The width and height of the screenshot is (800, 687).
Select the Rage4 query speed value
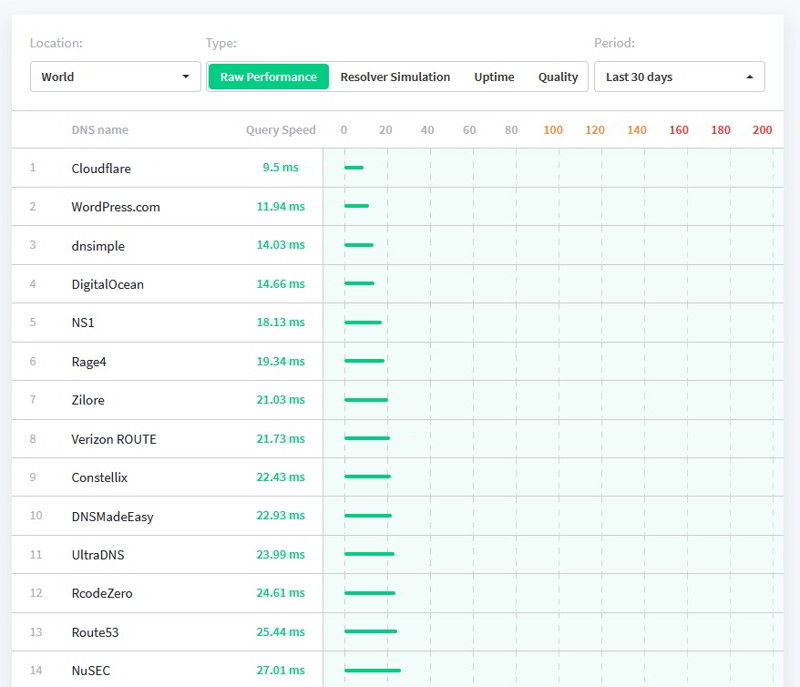point(280,361)
